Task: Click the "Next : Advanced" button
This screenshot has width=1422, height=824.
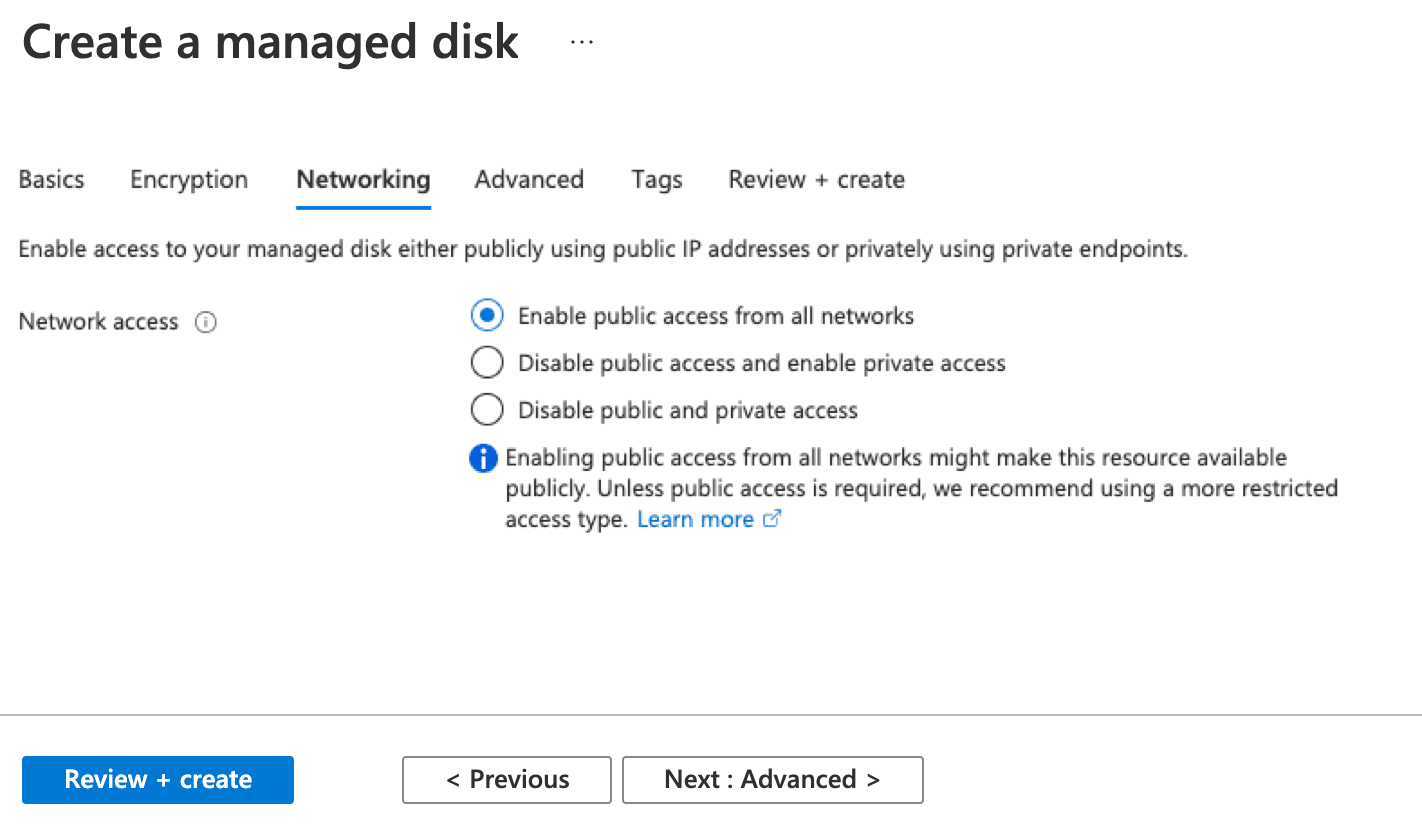Action: point(772,779)
